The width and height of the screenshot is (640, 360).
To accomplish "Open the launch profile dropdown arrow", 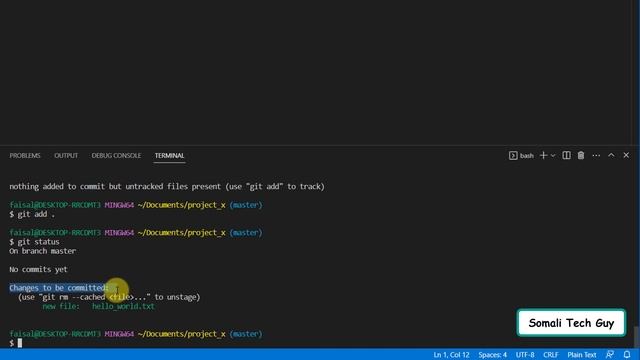I will pyautogui.click(x=553, y=156).
